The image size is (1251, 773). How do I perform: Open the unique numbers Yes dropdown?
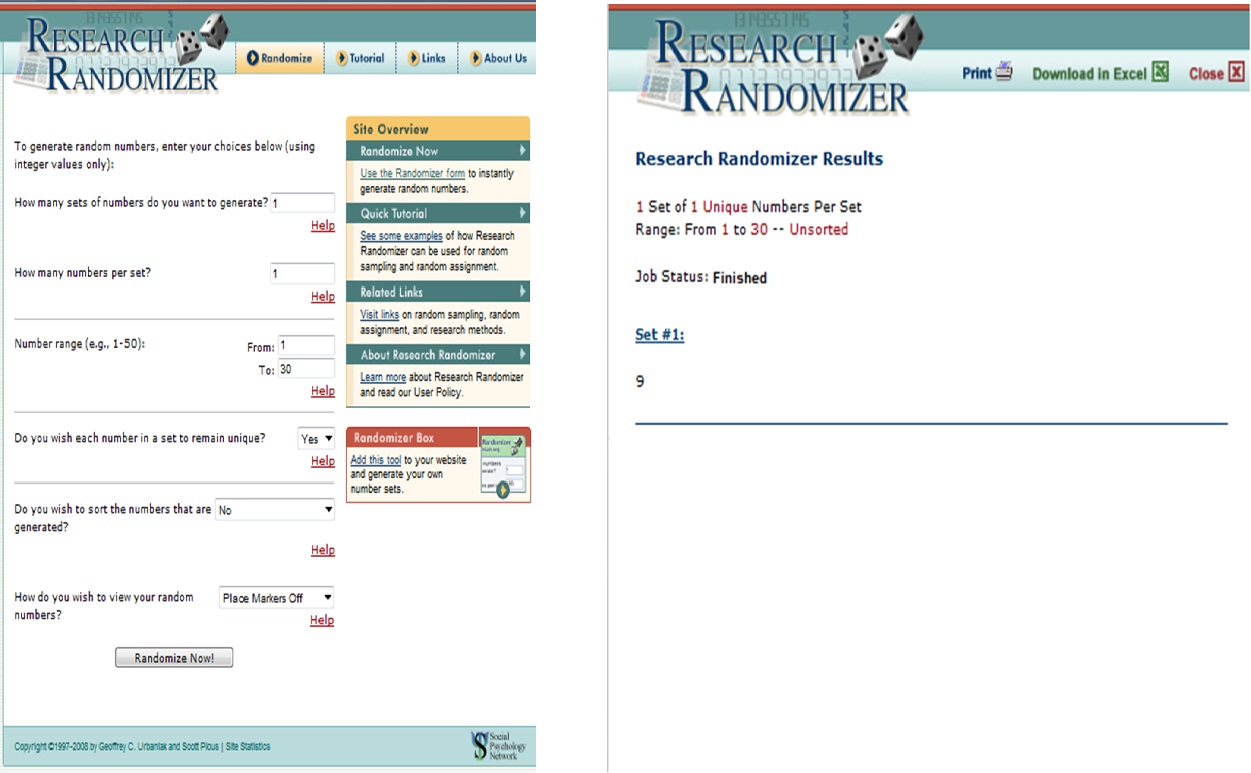(317, 439)
